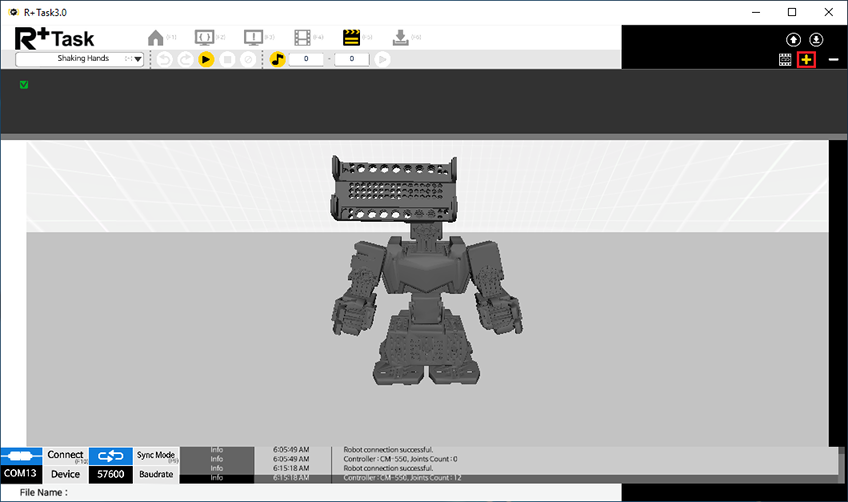Click the gray film strip icon
848x502 pixels.
coord(302,38)
